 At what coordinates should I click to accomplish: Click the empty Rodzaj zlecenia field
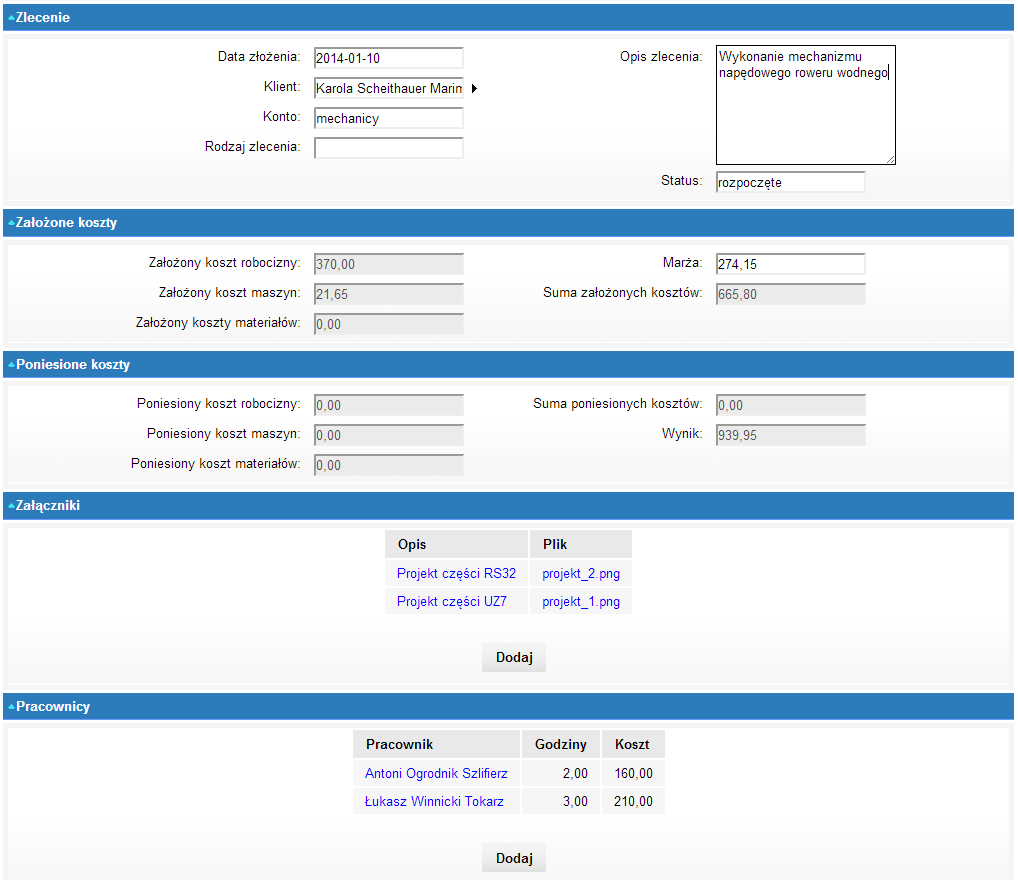coord(388,148)
